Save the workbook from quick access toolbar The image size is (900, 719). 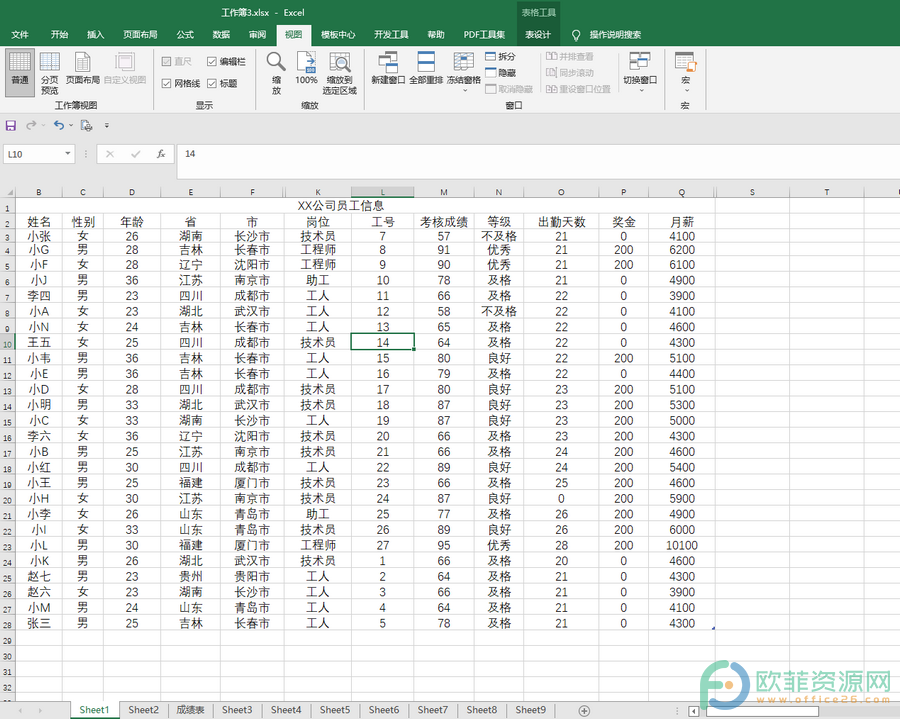(x=11, y=125)
